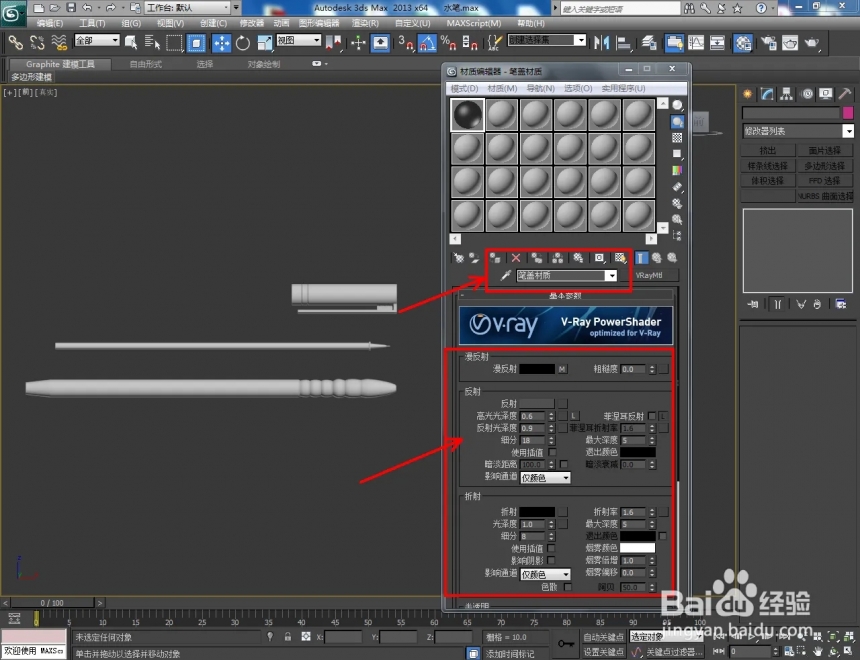Open workspace 工作台: 默认 dropdown

click(x=188, y=8)
